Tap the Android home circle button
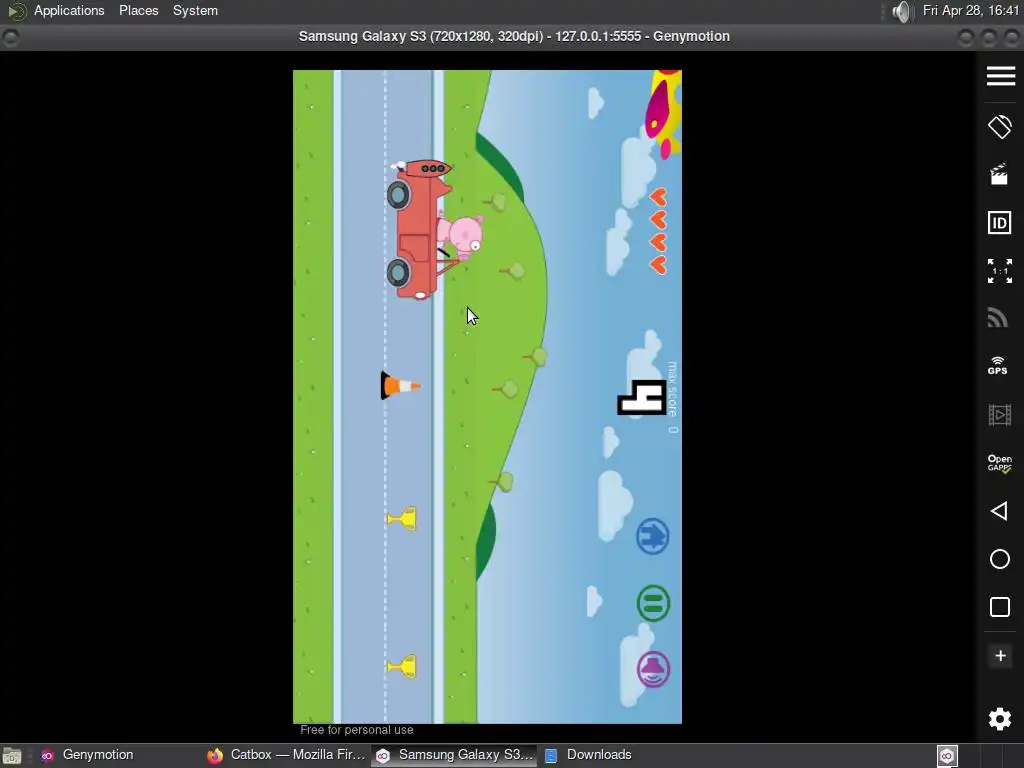1024x768 pixels. point(999,559)
